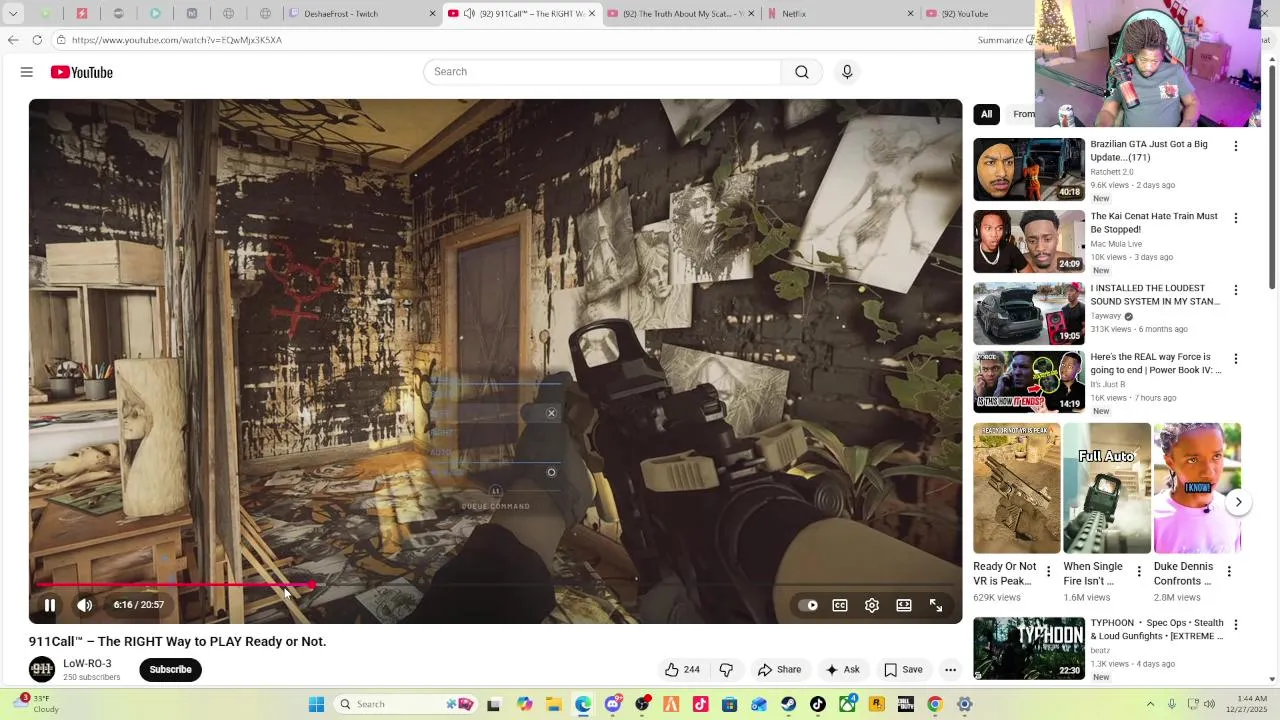Reload the page with the refresh icon
Screen dimensions: 1280x720
[x=37, y=40]
